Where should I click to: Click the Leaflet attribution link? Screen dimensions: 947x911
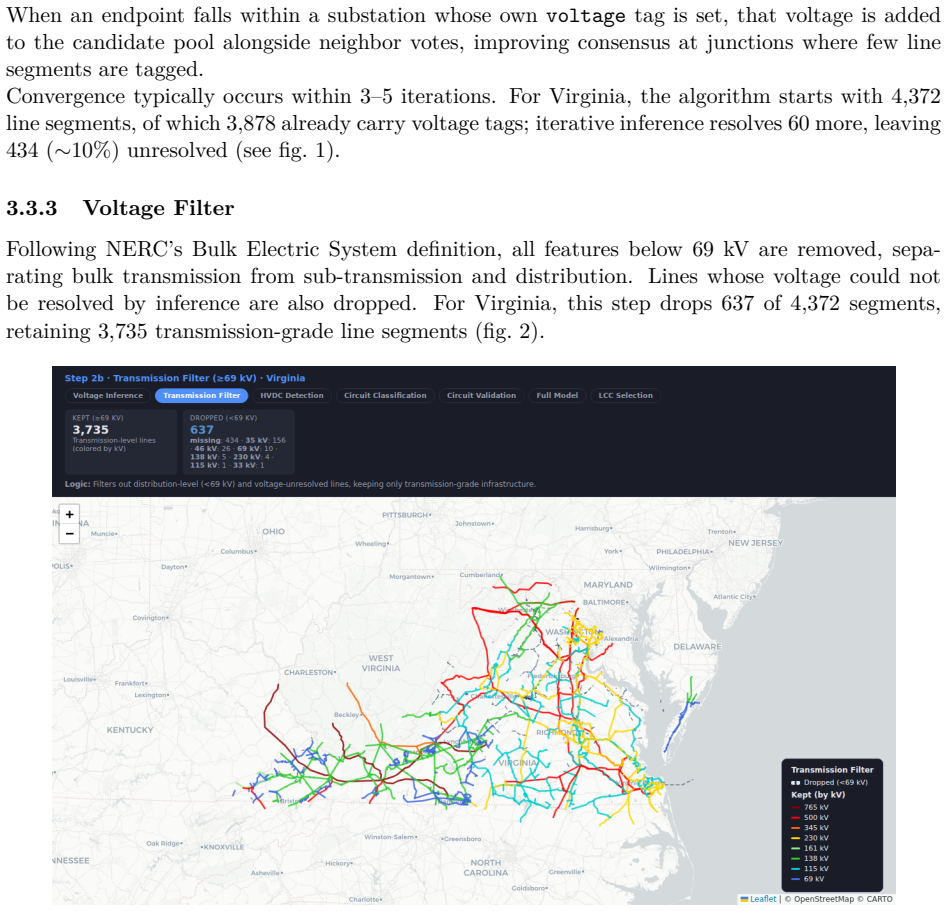[x=763, y=899]
